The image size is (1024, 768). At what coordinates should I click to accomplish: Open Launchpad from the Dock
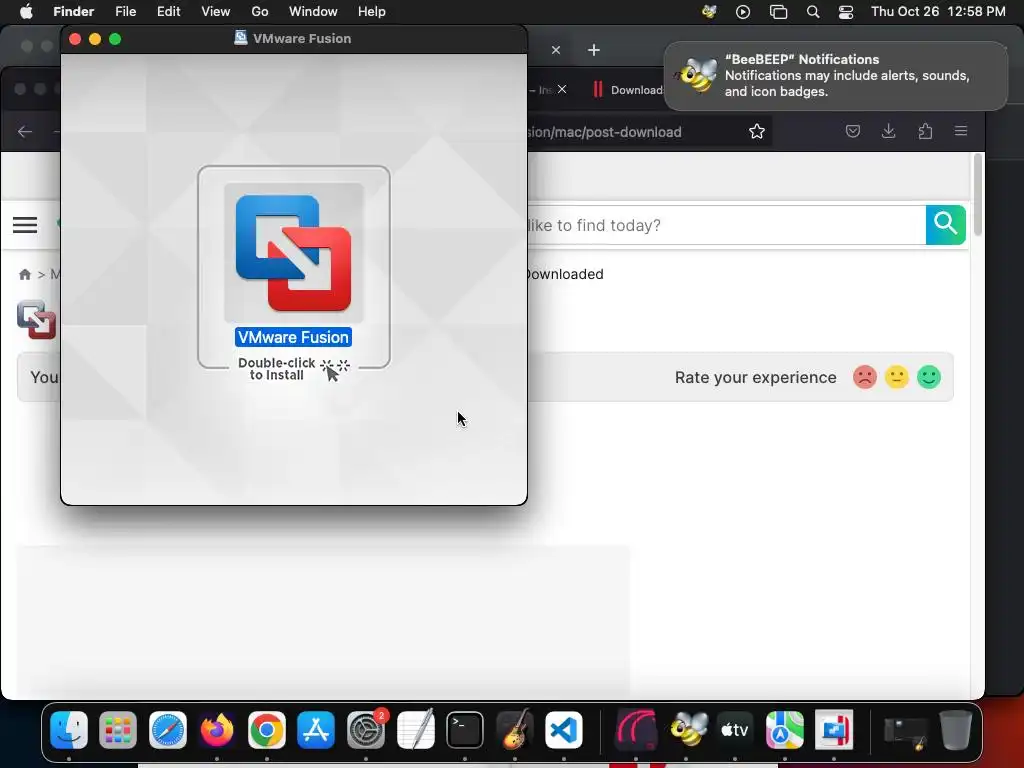[118, 730]
